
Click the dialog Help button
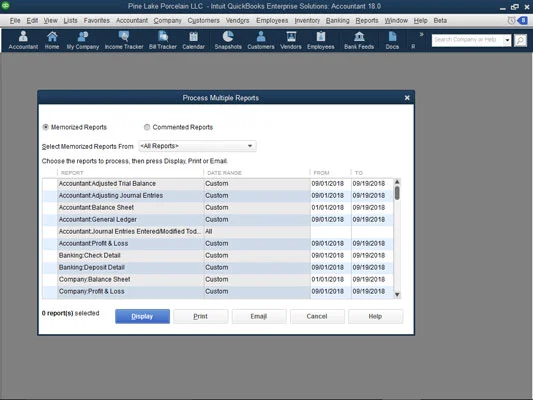[x=375, y=316]
